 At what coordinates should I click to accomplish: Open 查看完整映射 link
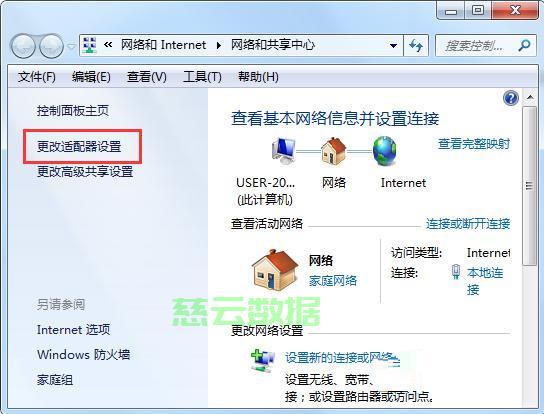(474, 143)
